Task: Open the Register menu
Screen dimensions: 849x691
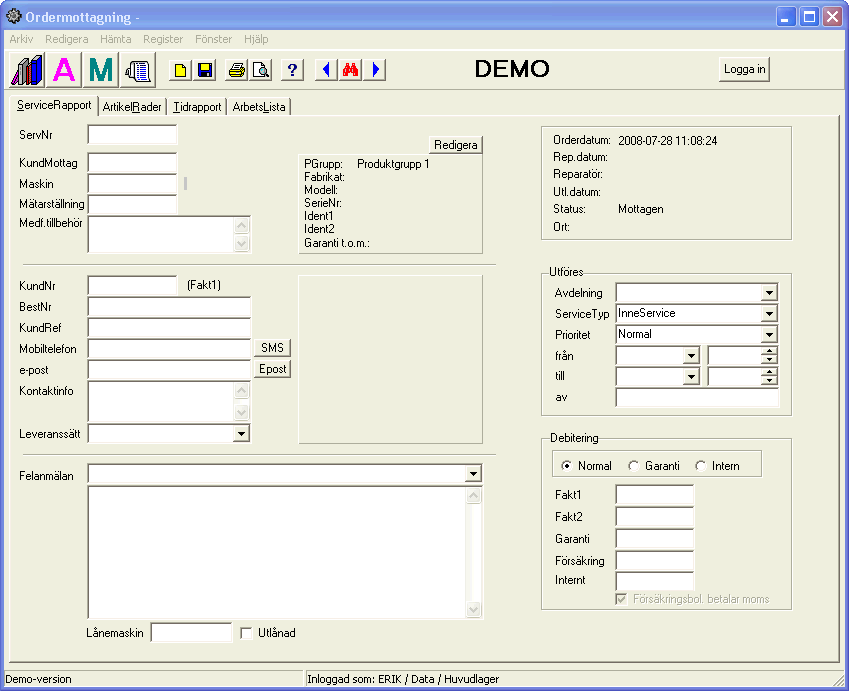Action: pyautogui.click(x=163, y=39)
